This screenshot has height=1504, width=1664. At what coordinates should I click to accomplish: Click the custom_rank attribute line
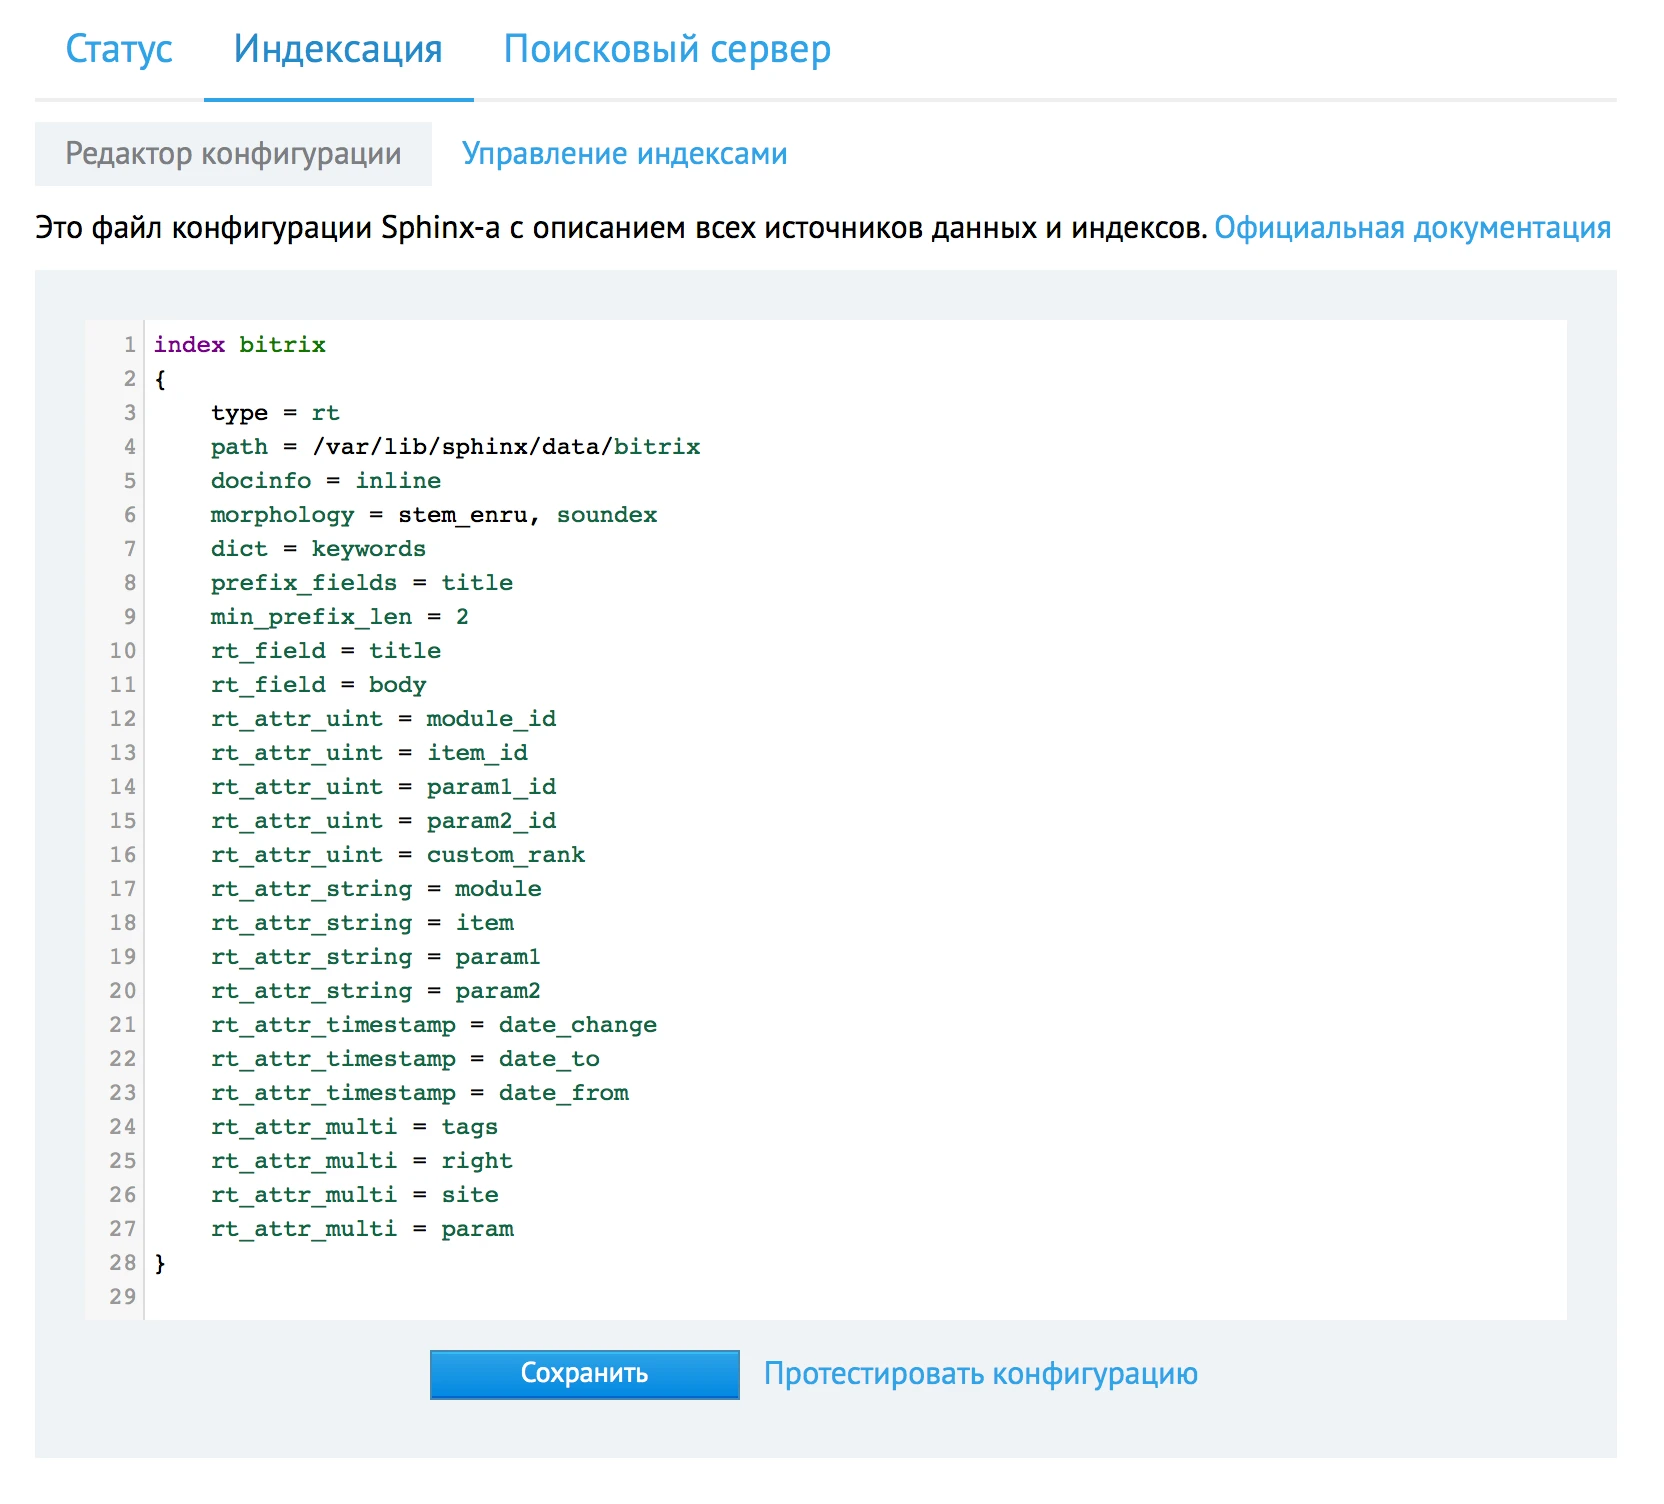tap(397, 855)
